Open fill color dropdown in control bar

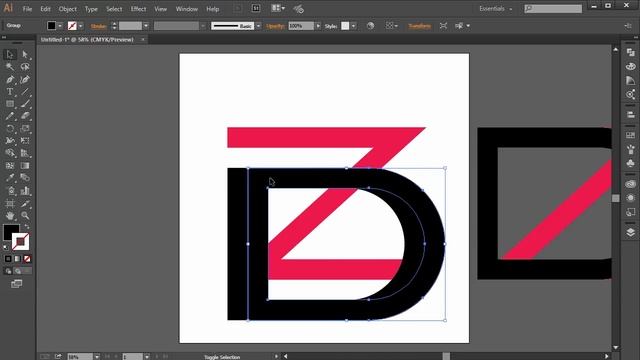pyautogui.click(x=60, y=26)
